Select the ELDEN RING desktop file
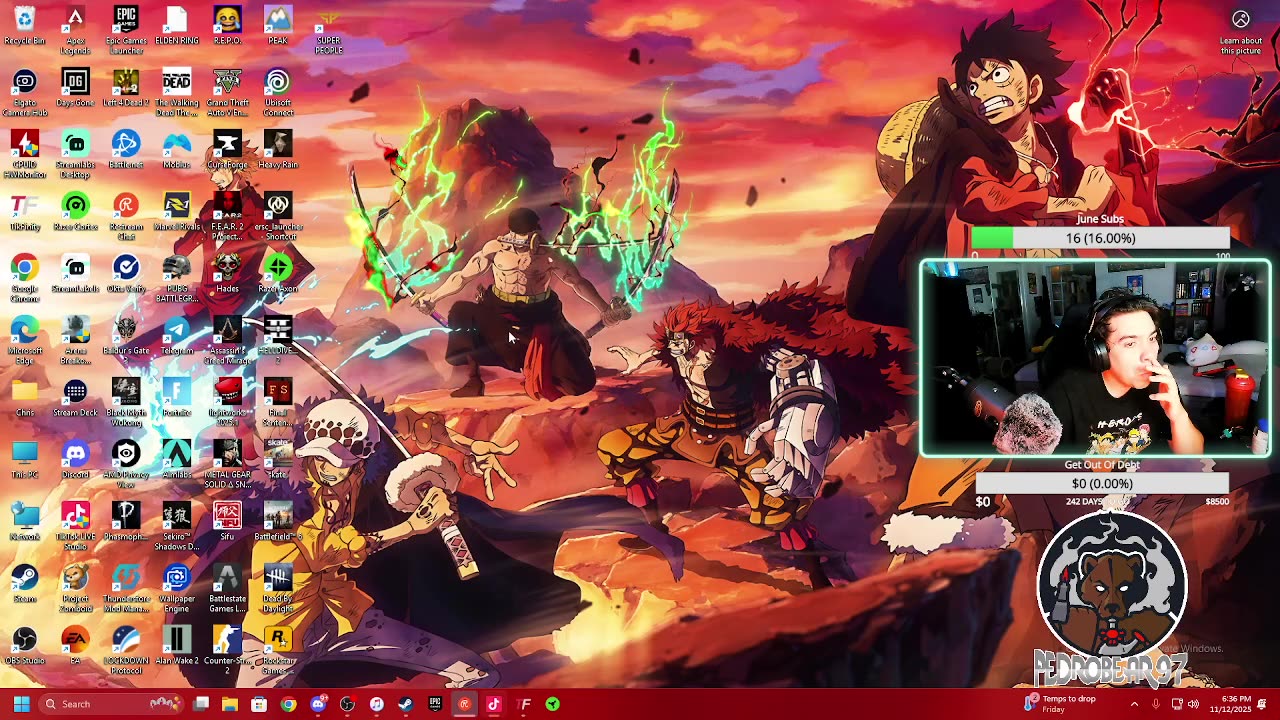 [x=177, y=27]
